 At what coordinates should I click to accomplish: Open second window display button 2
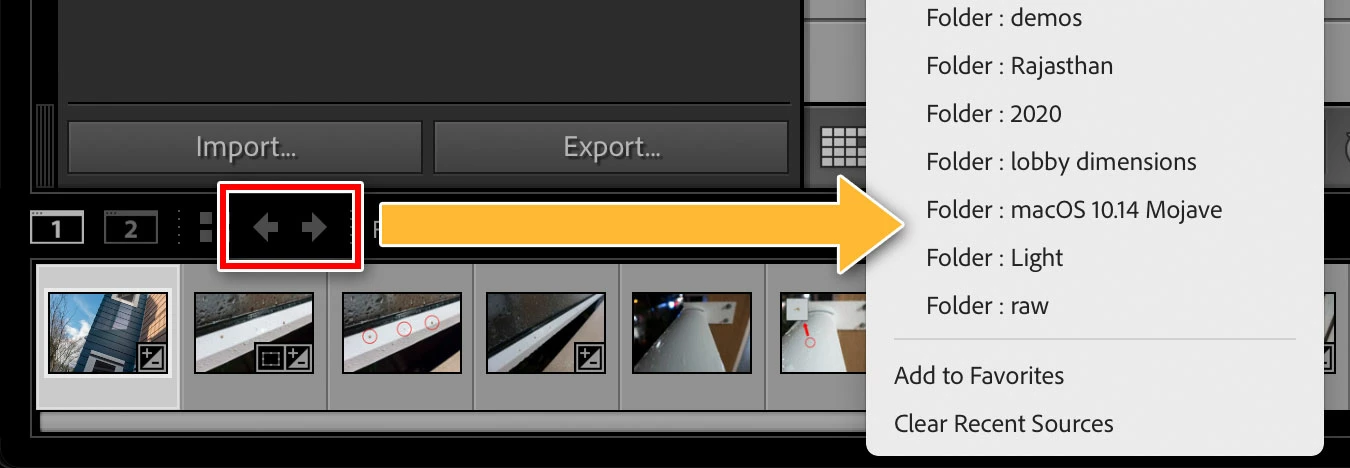[x=130, y=228]
